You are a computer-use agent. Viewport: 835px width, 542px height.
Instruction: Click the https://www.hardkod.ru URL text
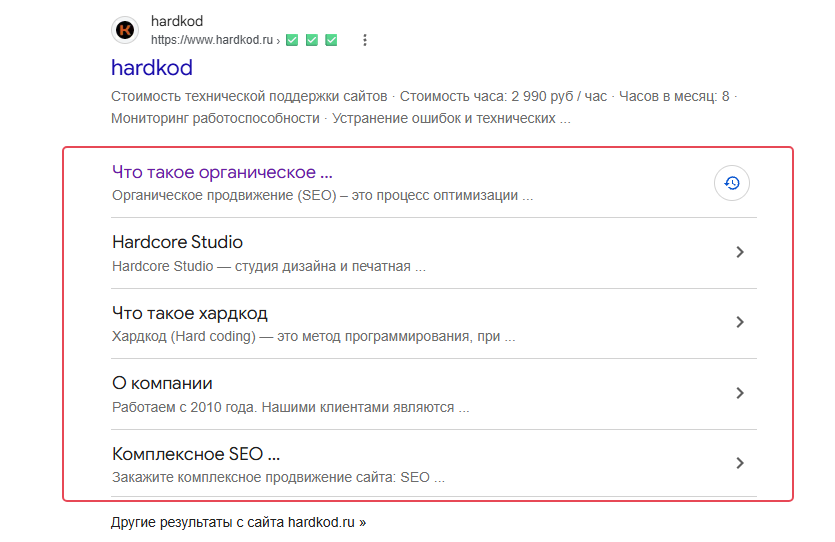211,40
